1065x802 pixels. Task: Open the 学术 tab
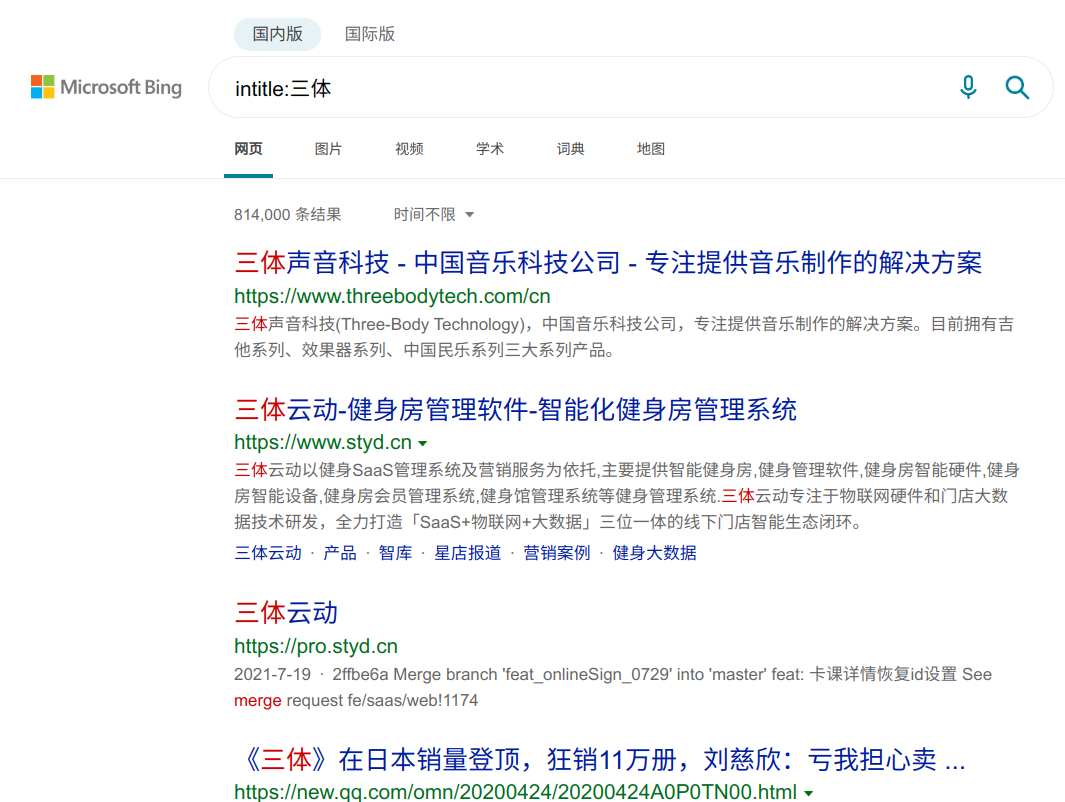coord(490,149)
